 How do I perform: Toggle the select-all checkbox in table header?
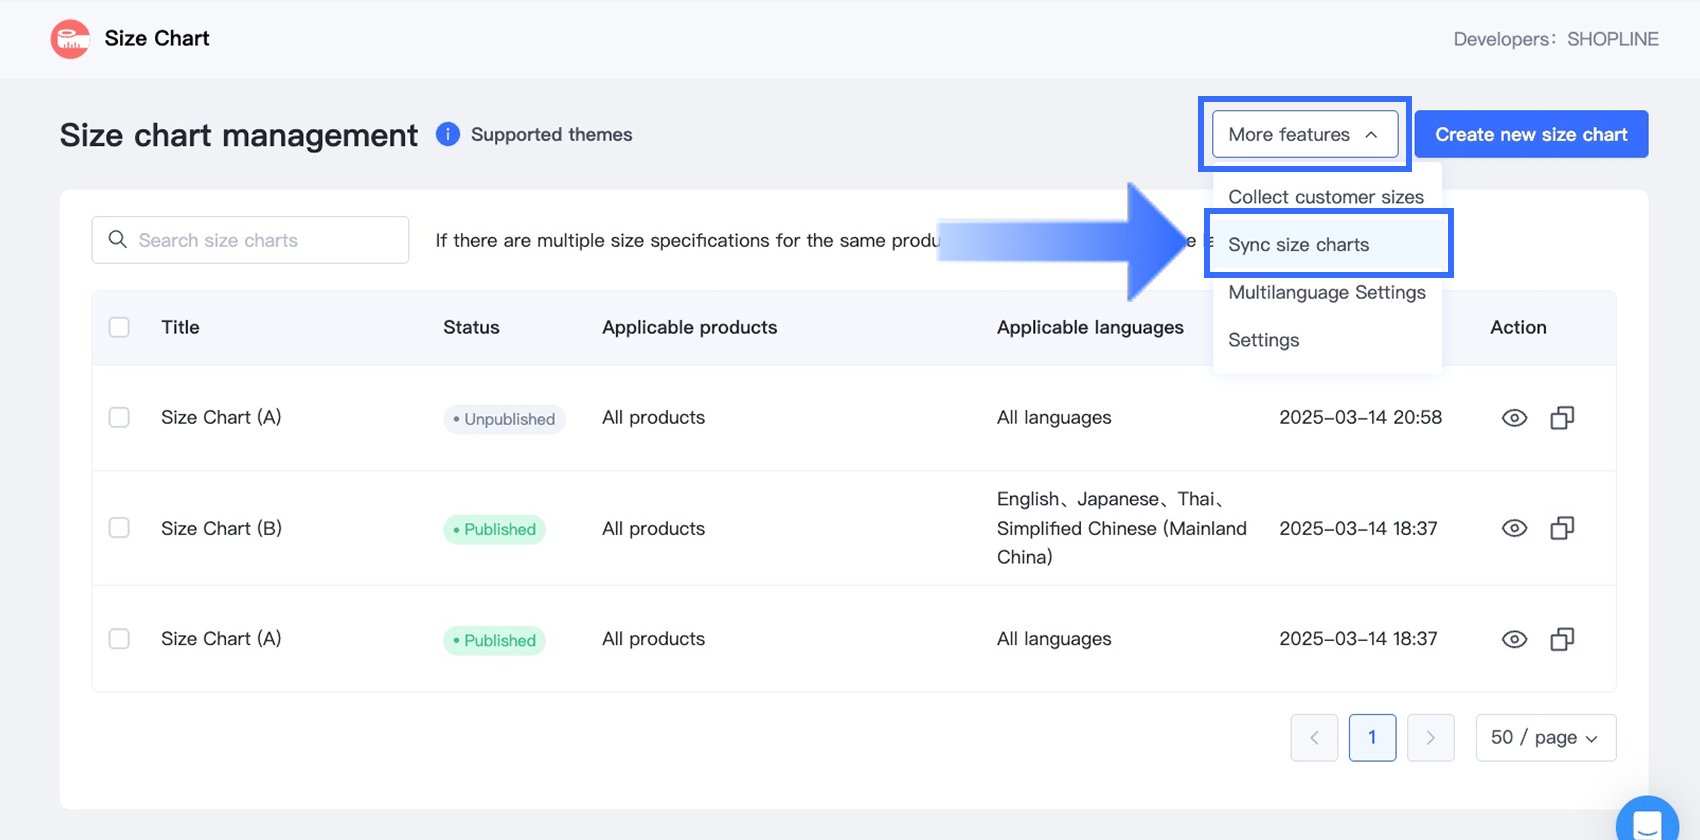click(119, 327)
